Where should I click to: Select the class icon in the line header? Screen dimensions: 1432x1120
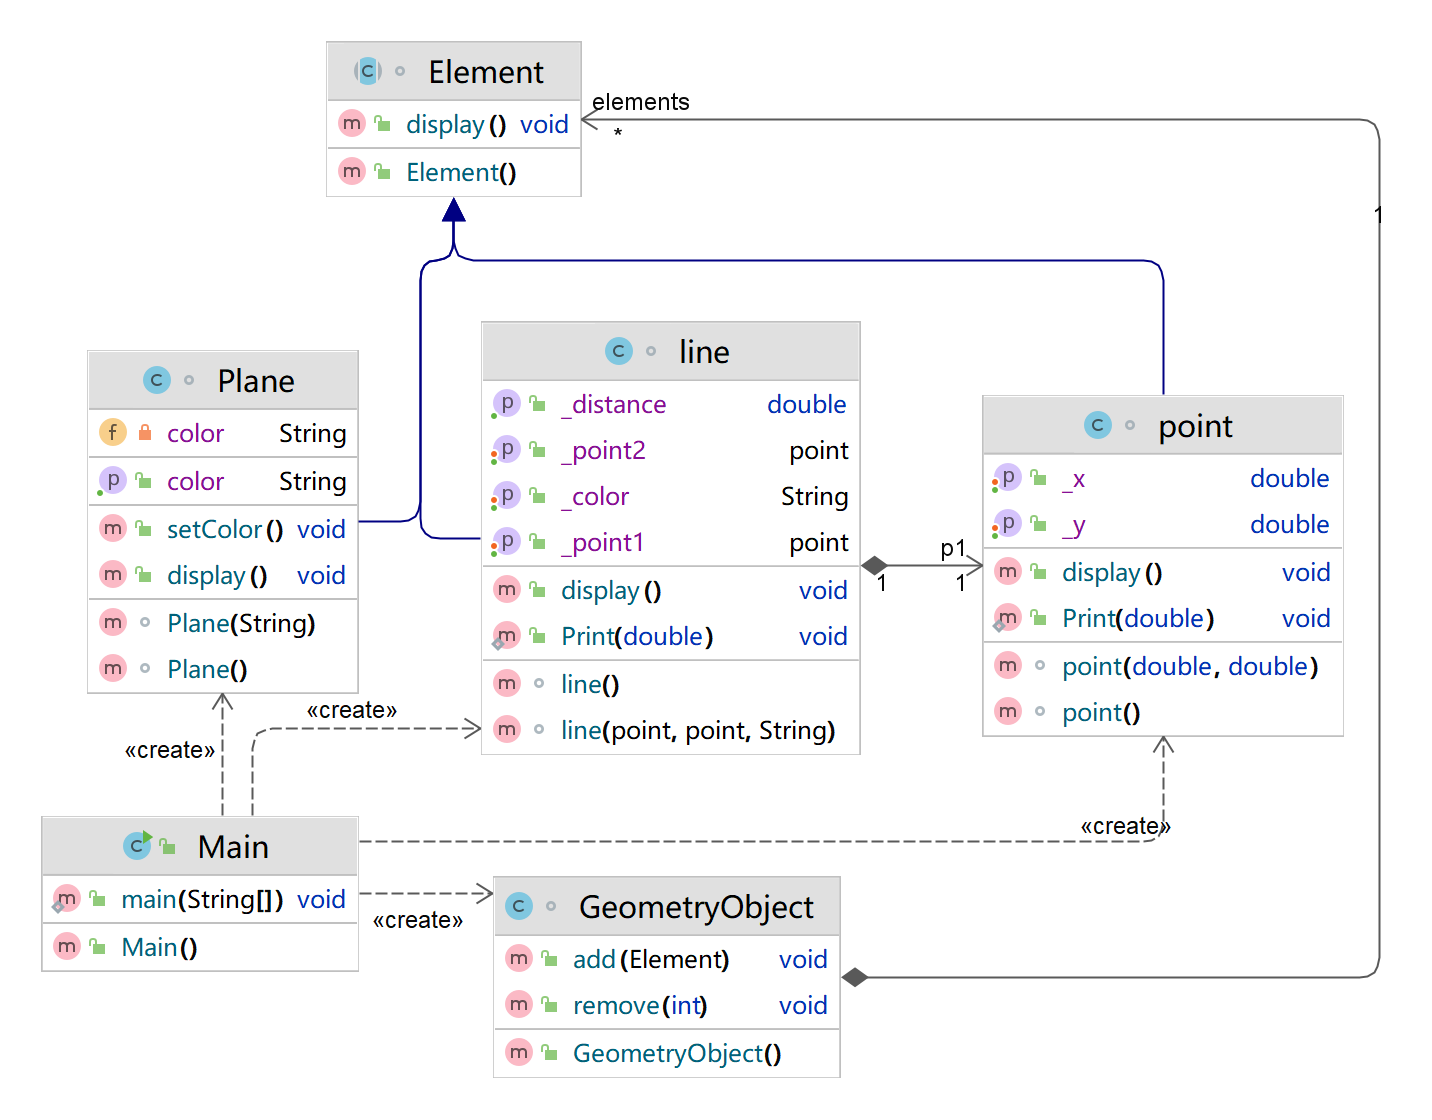pos(619,351)
